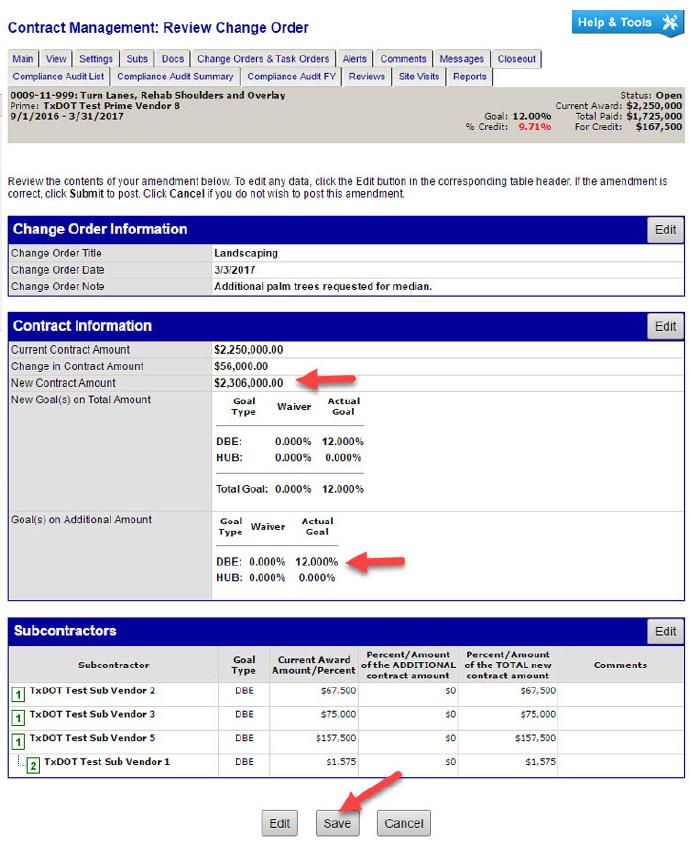Image resolution: width=690 pixels, height=843 pixels.
Task: Open the Alerts tab
Action: point(354,59)
